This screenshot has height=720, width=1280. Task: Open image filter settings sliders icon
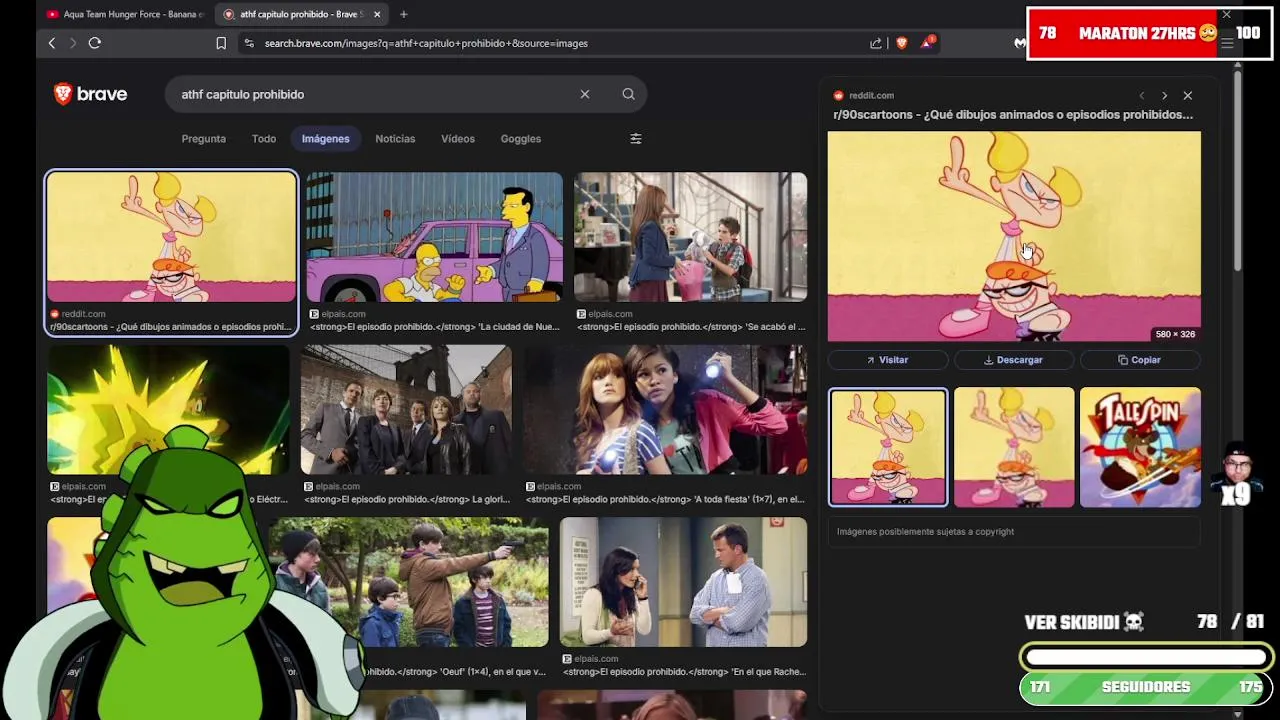click(636, 139)
